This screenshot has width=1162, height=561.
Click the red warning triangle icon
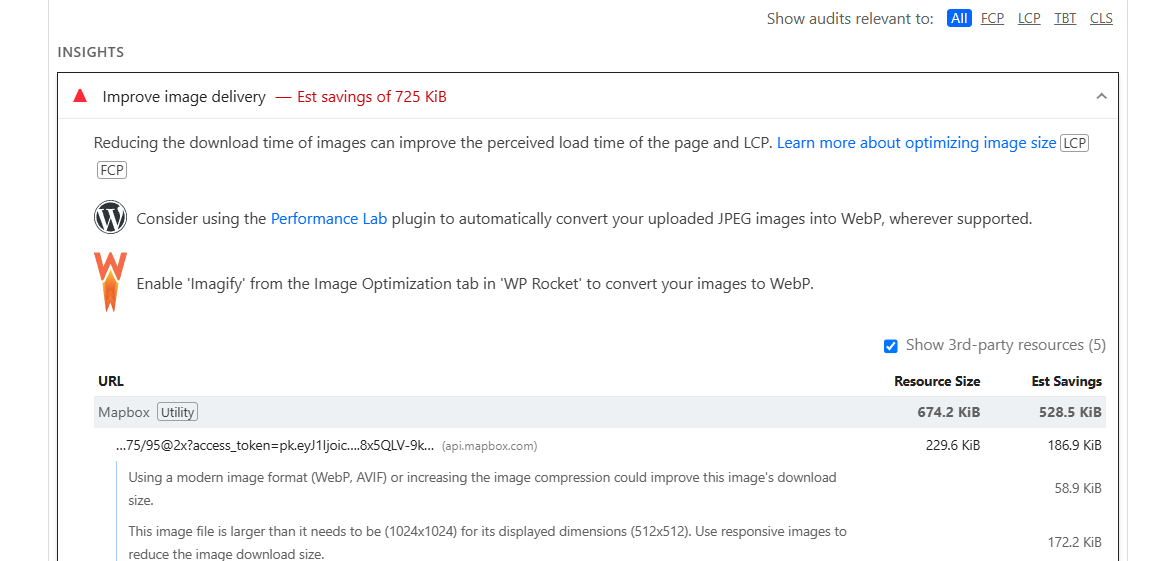coord(80,97)
